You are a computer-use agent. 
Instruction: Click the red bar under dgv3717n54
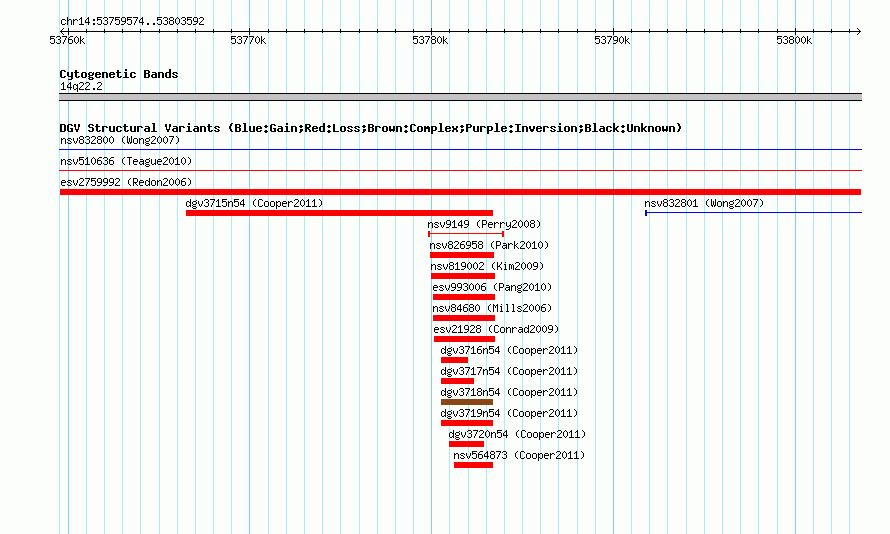pyautogui.click(x=457, y=381)
